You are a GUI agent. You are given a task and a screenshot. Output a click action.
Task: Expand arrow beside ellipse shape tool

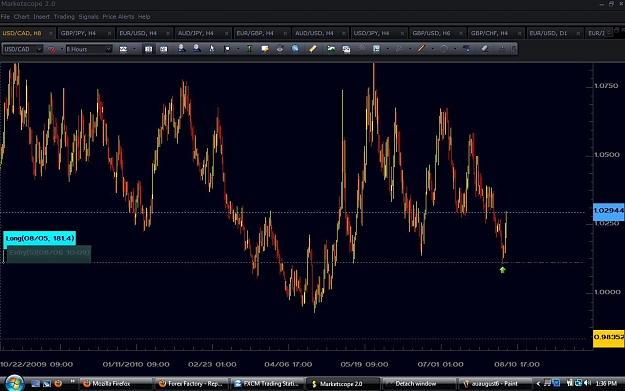455,49
